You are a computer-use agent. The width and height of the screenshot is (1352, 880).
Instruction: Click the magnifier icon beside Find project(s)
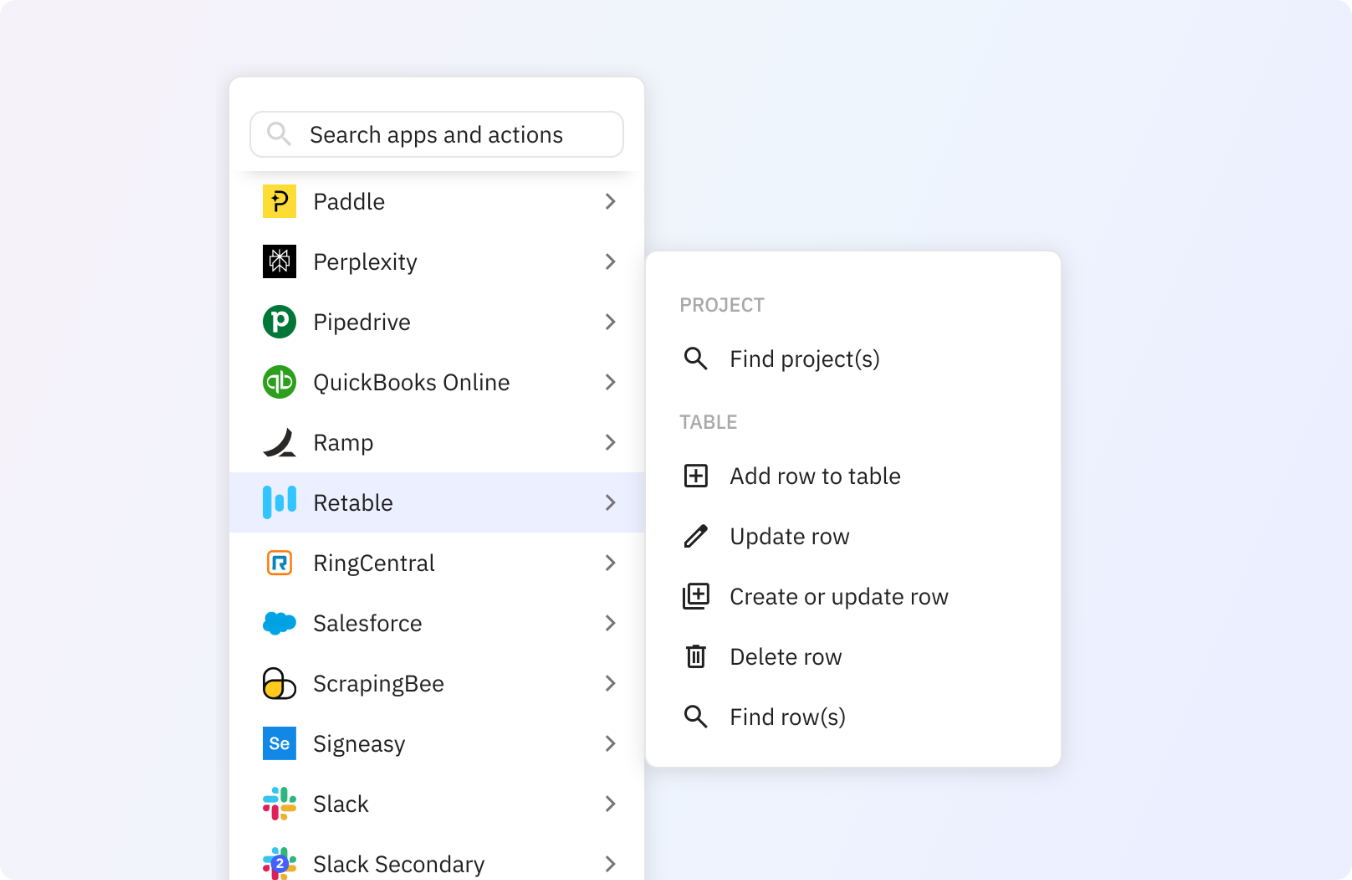(x=695, y=358)
